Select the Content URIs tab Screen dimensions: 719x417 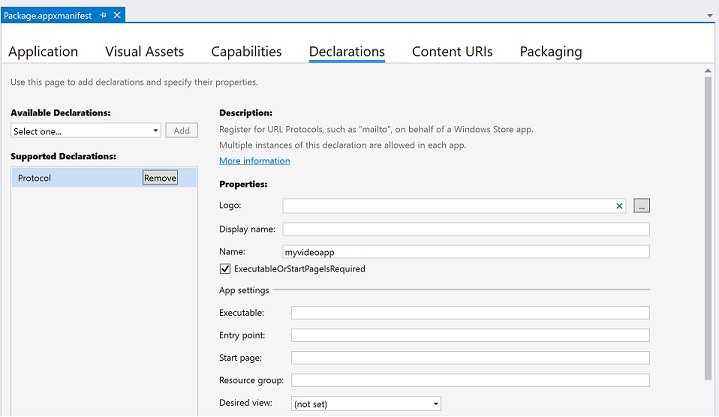[x=452, y=52]
